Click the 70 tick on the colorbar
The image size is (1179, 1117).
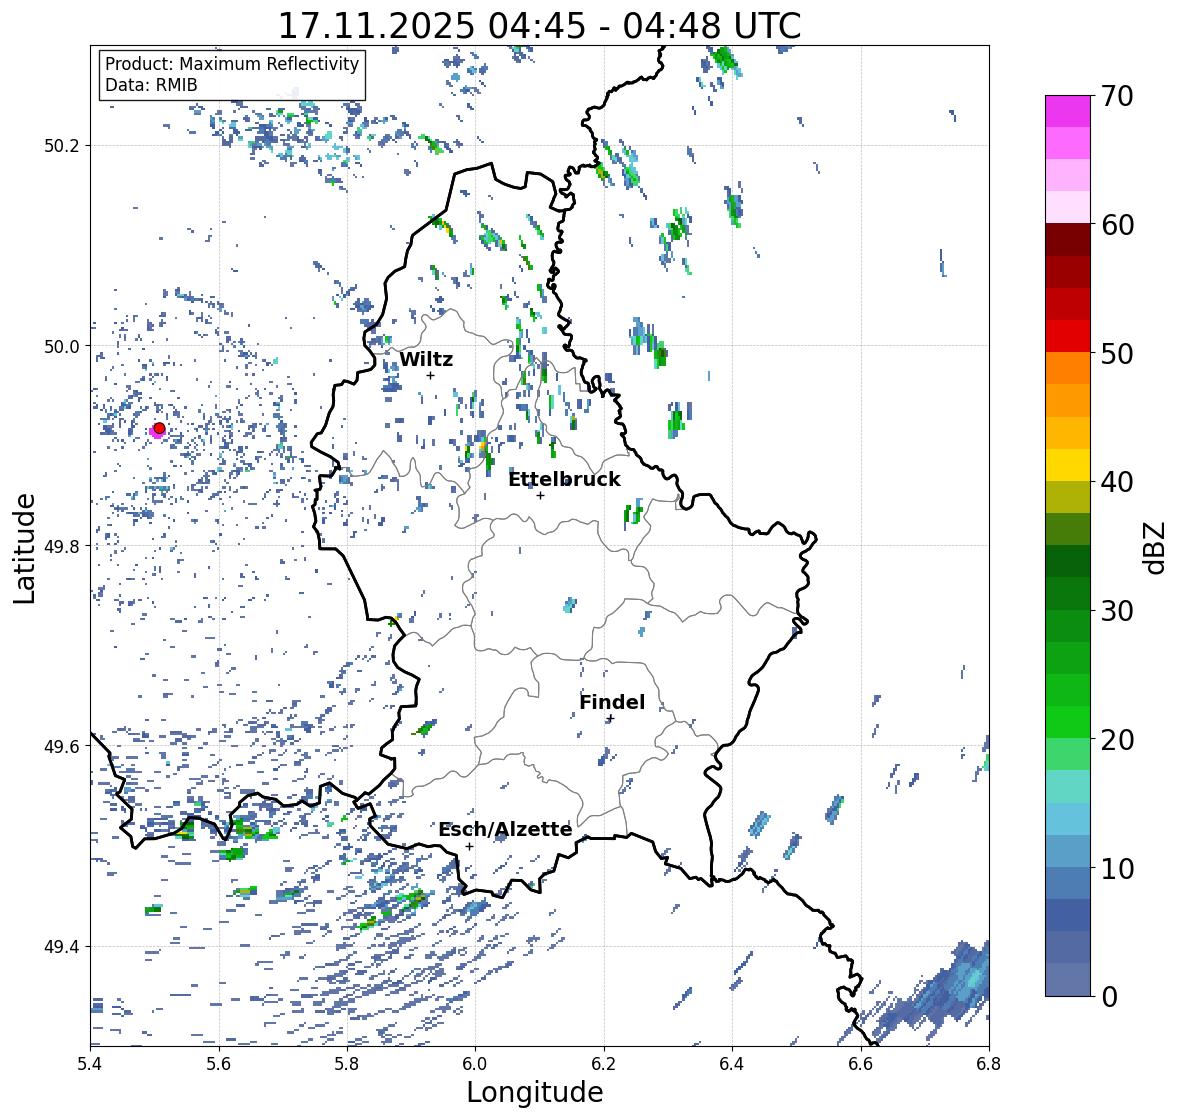[1116, 96]
